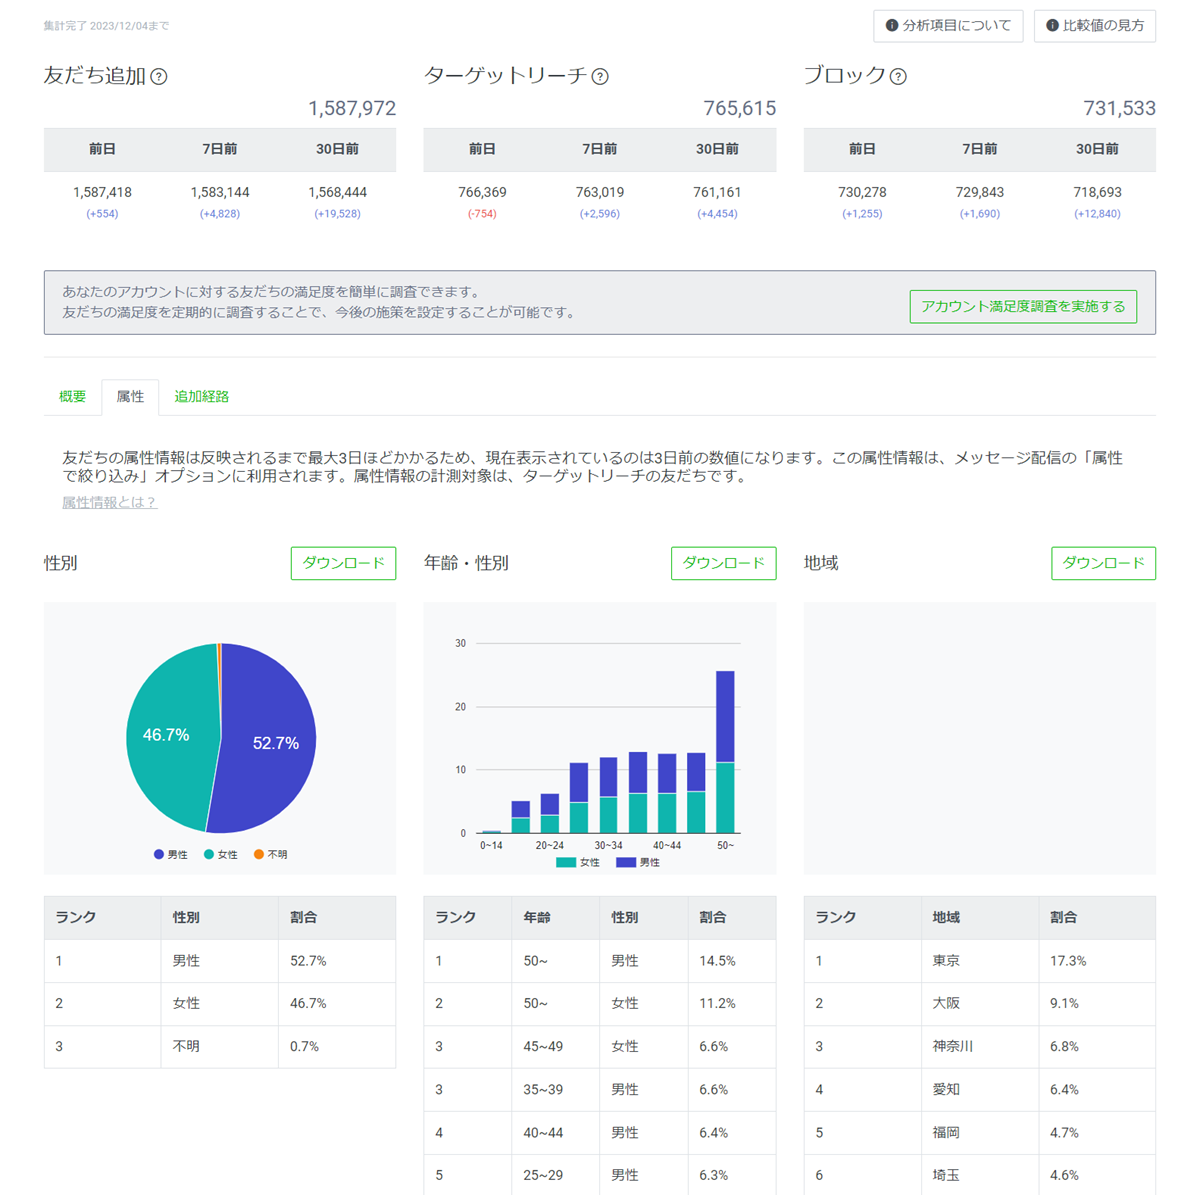Click help icon next to ブロック
Viewport: 1200px width, 1195px height.
tap(898, 77)
